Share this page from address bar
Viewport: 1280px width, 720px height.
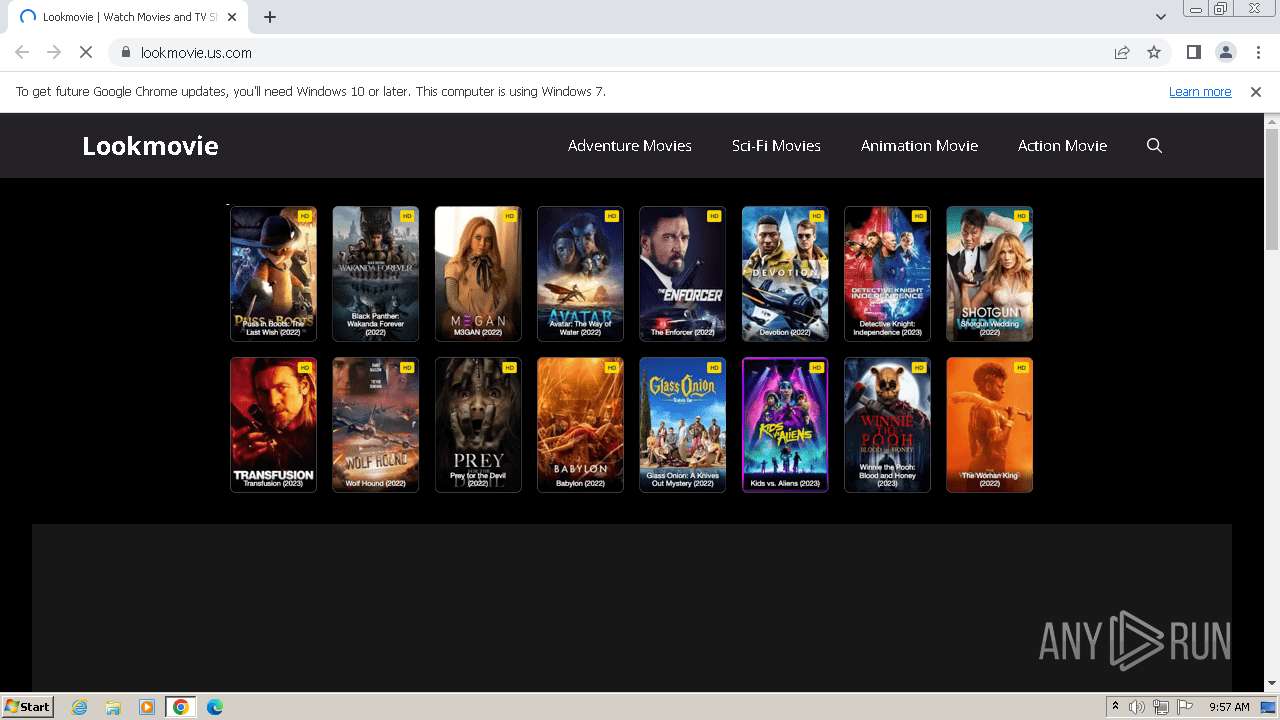(x=1122, y=53)
